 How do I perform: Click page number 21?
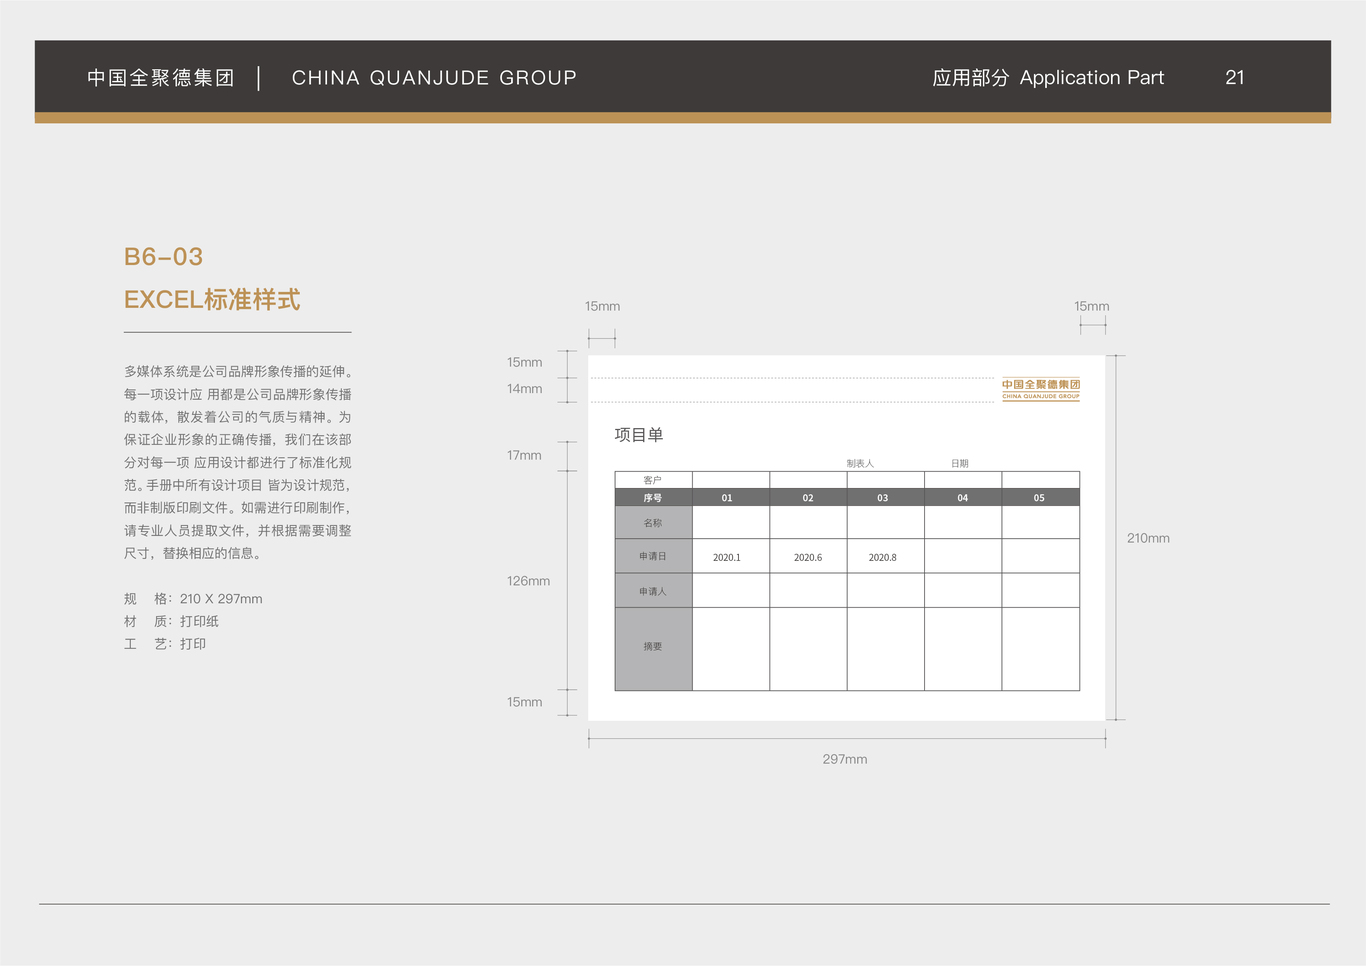point(1235,78)
